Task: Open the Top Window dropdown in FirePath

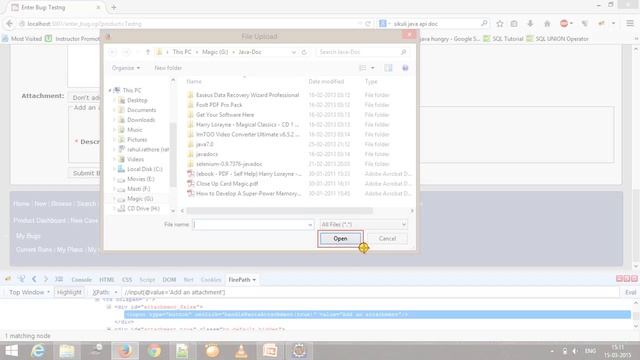Action: point(29,292)
